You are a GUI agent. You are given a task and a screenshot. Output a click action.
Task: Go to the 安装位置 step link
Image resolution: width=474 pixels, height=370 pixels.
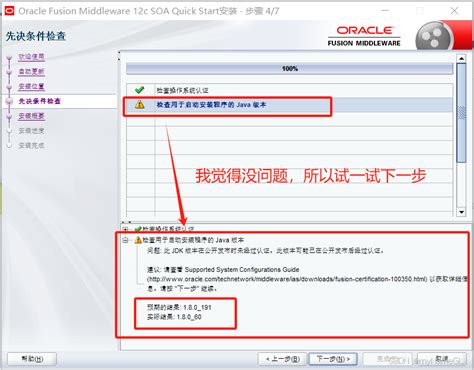[x=31, y=86]
